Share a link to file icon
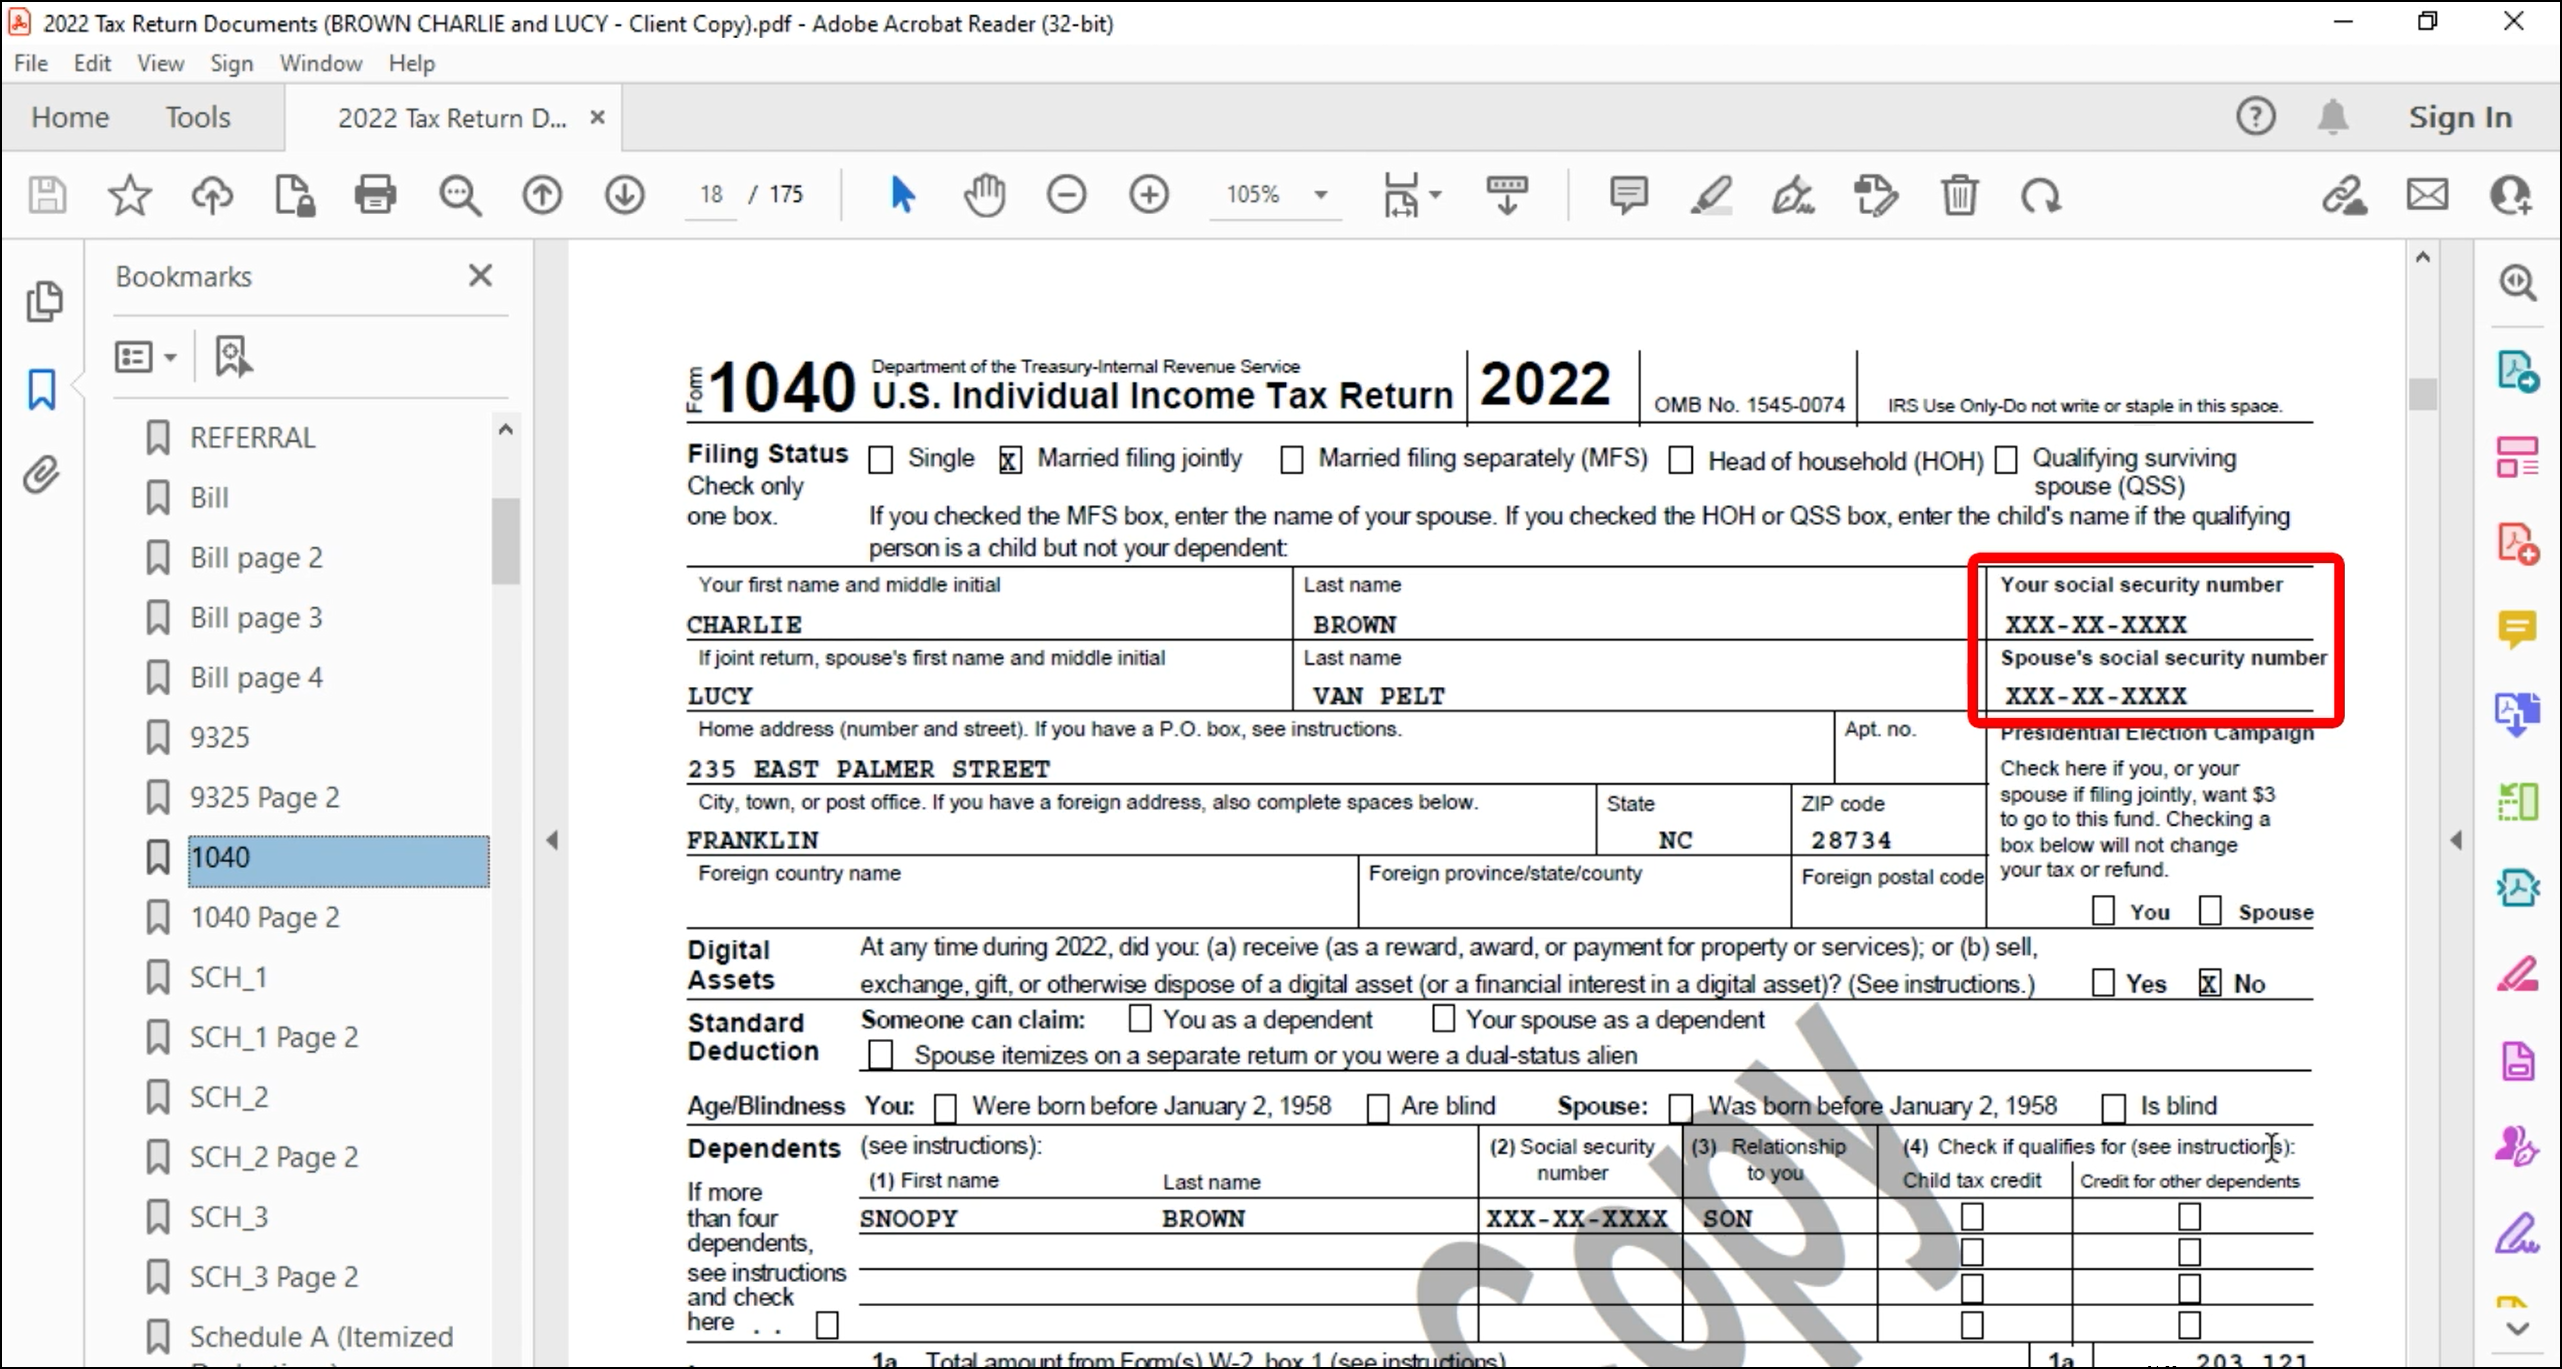2562x1369 pixels. pos(2344,195)
